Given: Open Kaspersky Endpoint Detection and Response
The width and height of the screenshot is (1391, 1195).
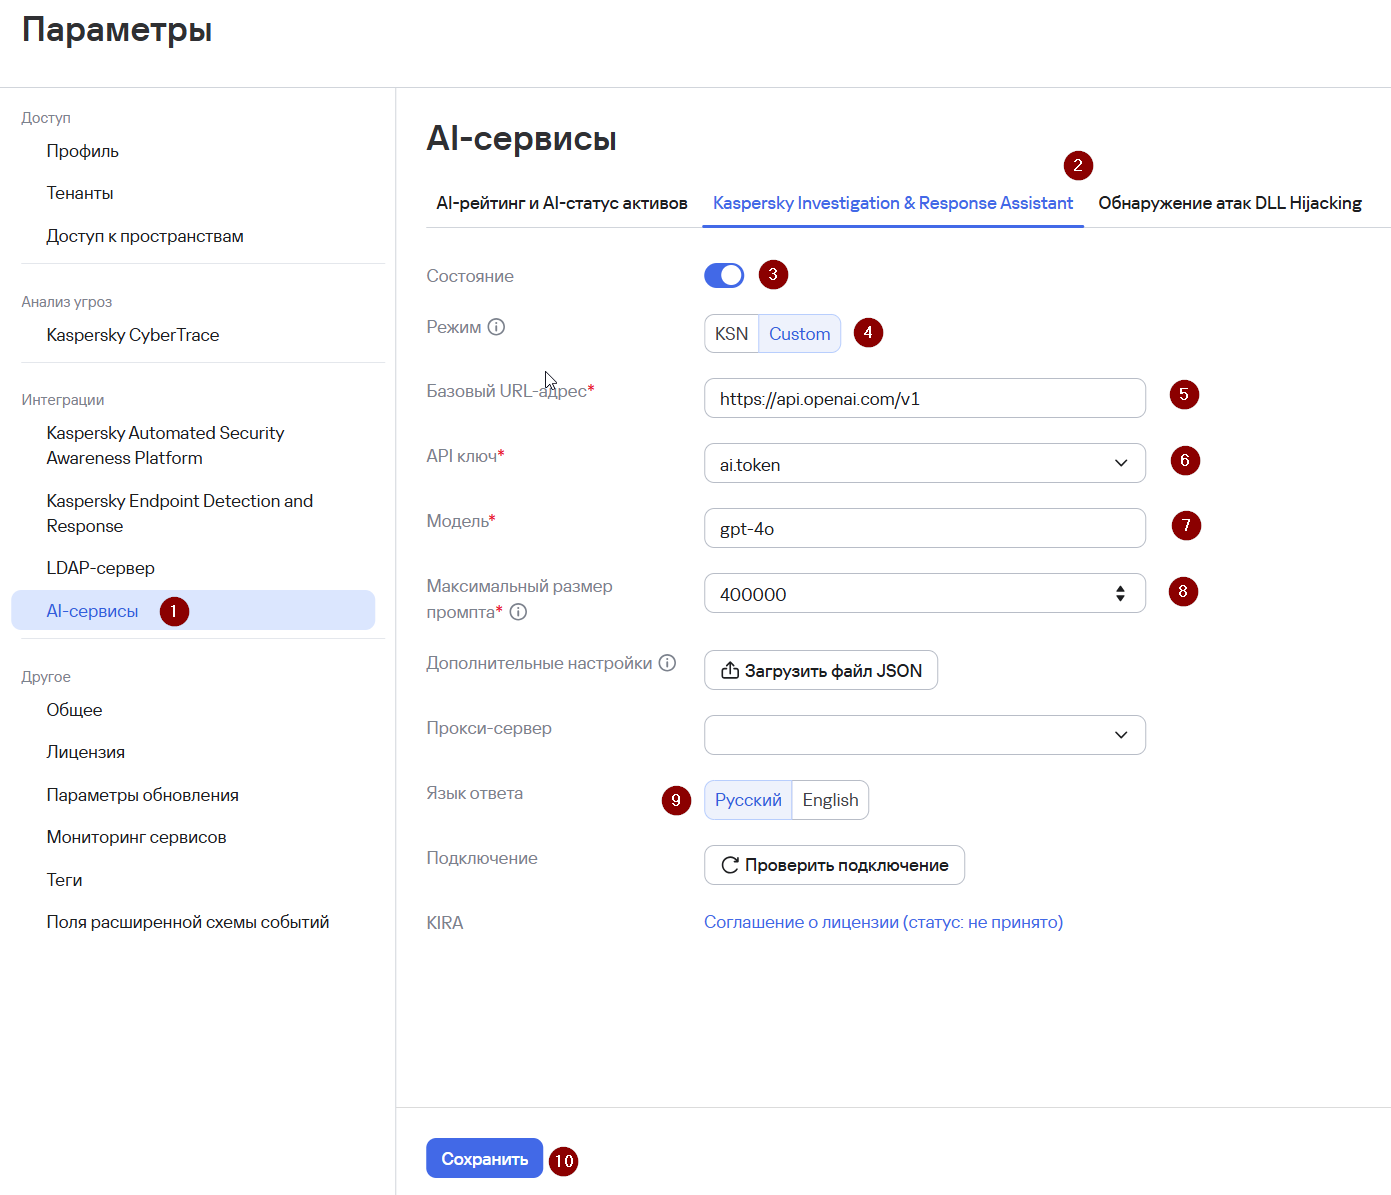Looking at the screenshot, I should [x=180, y=513].
